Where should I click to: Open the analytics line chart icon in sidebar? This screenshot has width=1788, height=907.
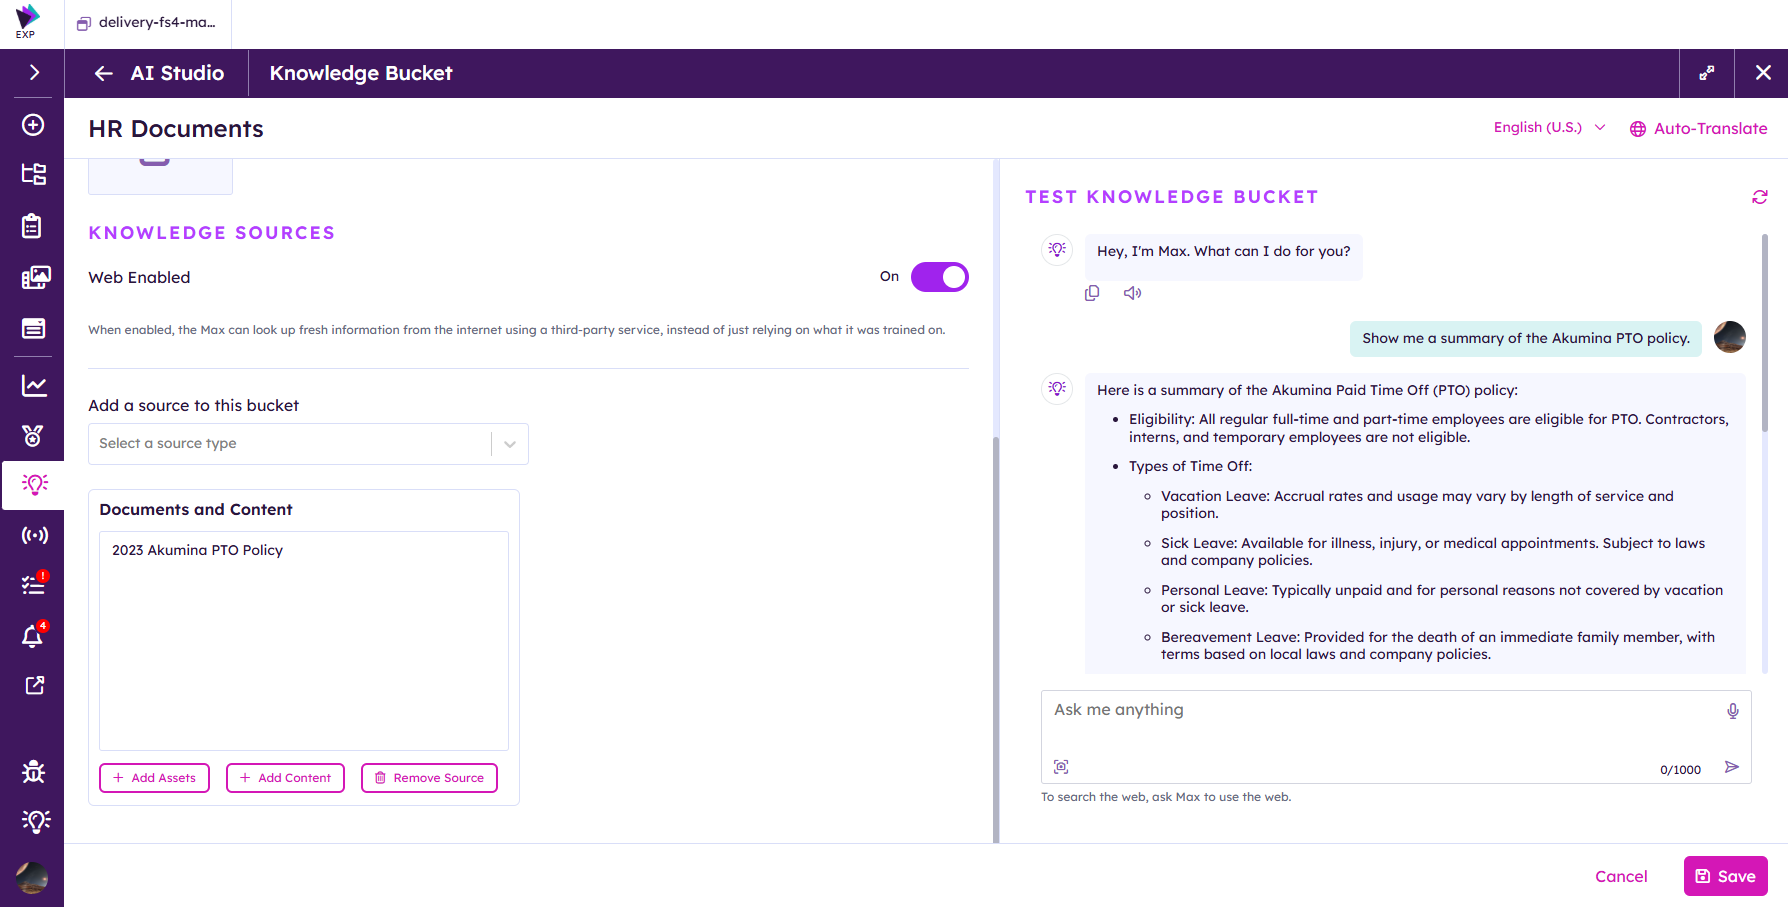point(34,385)
